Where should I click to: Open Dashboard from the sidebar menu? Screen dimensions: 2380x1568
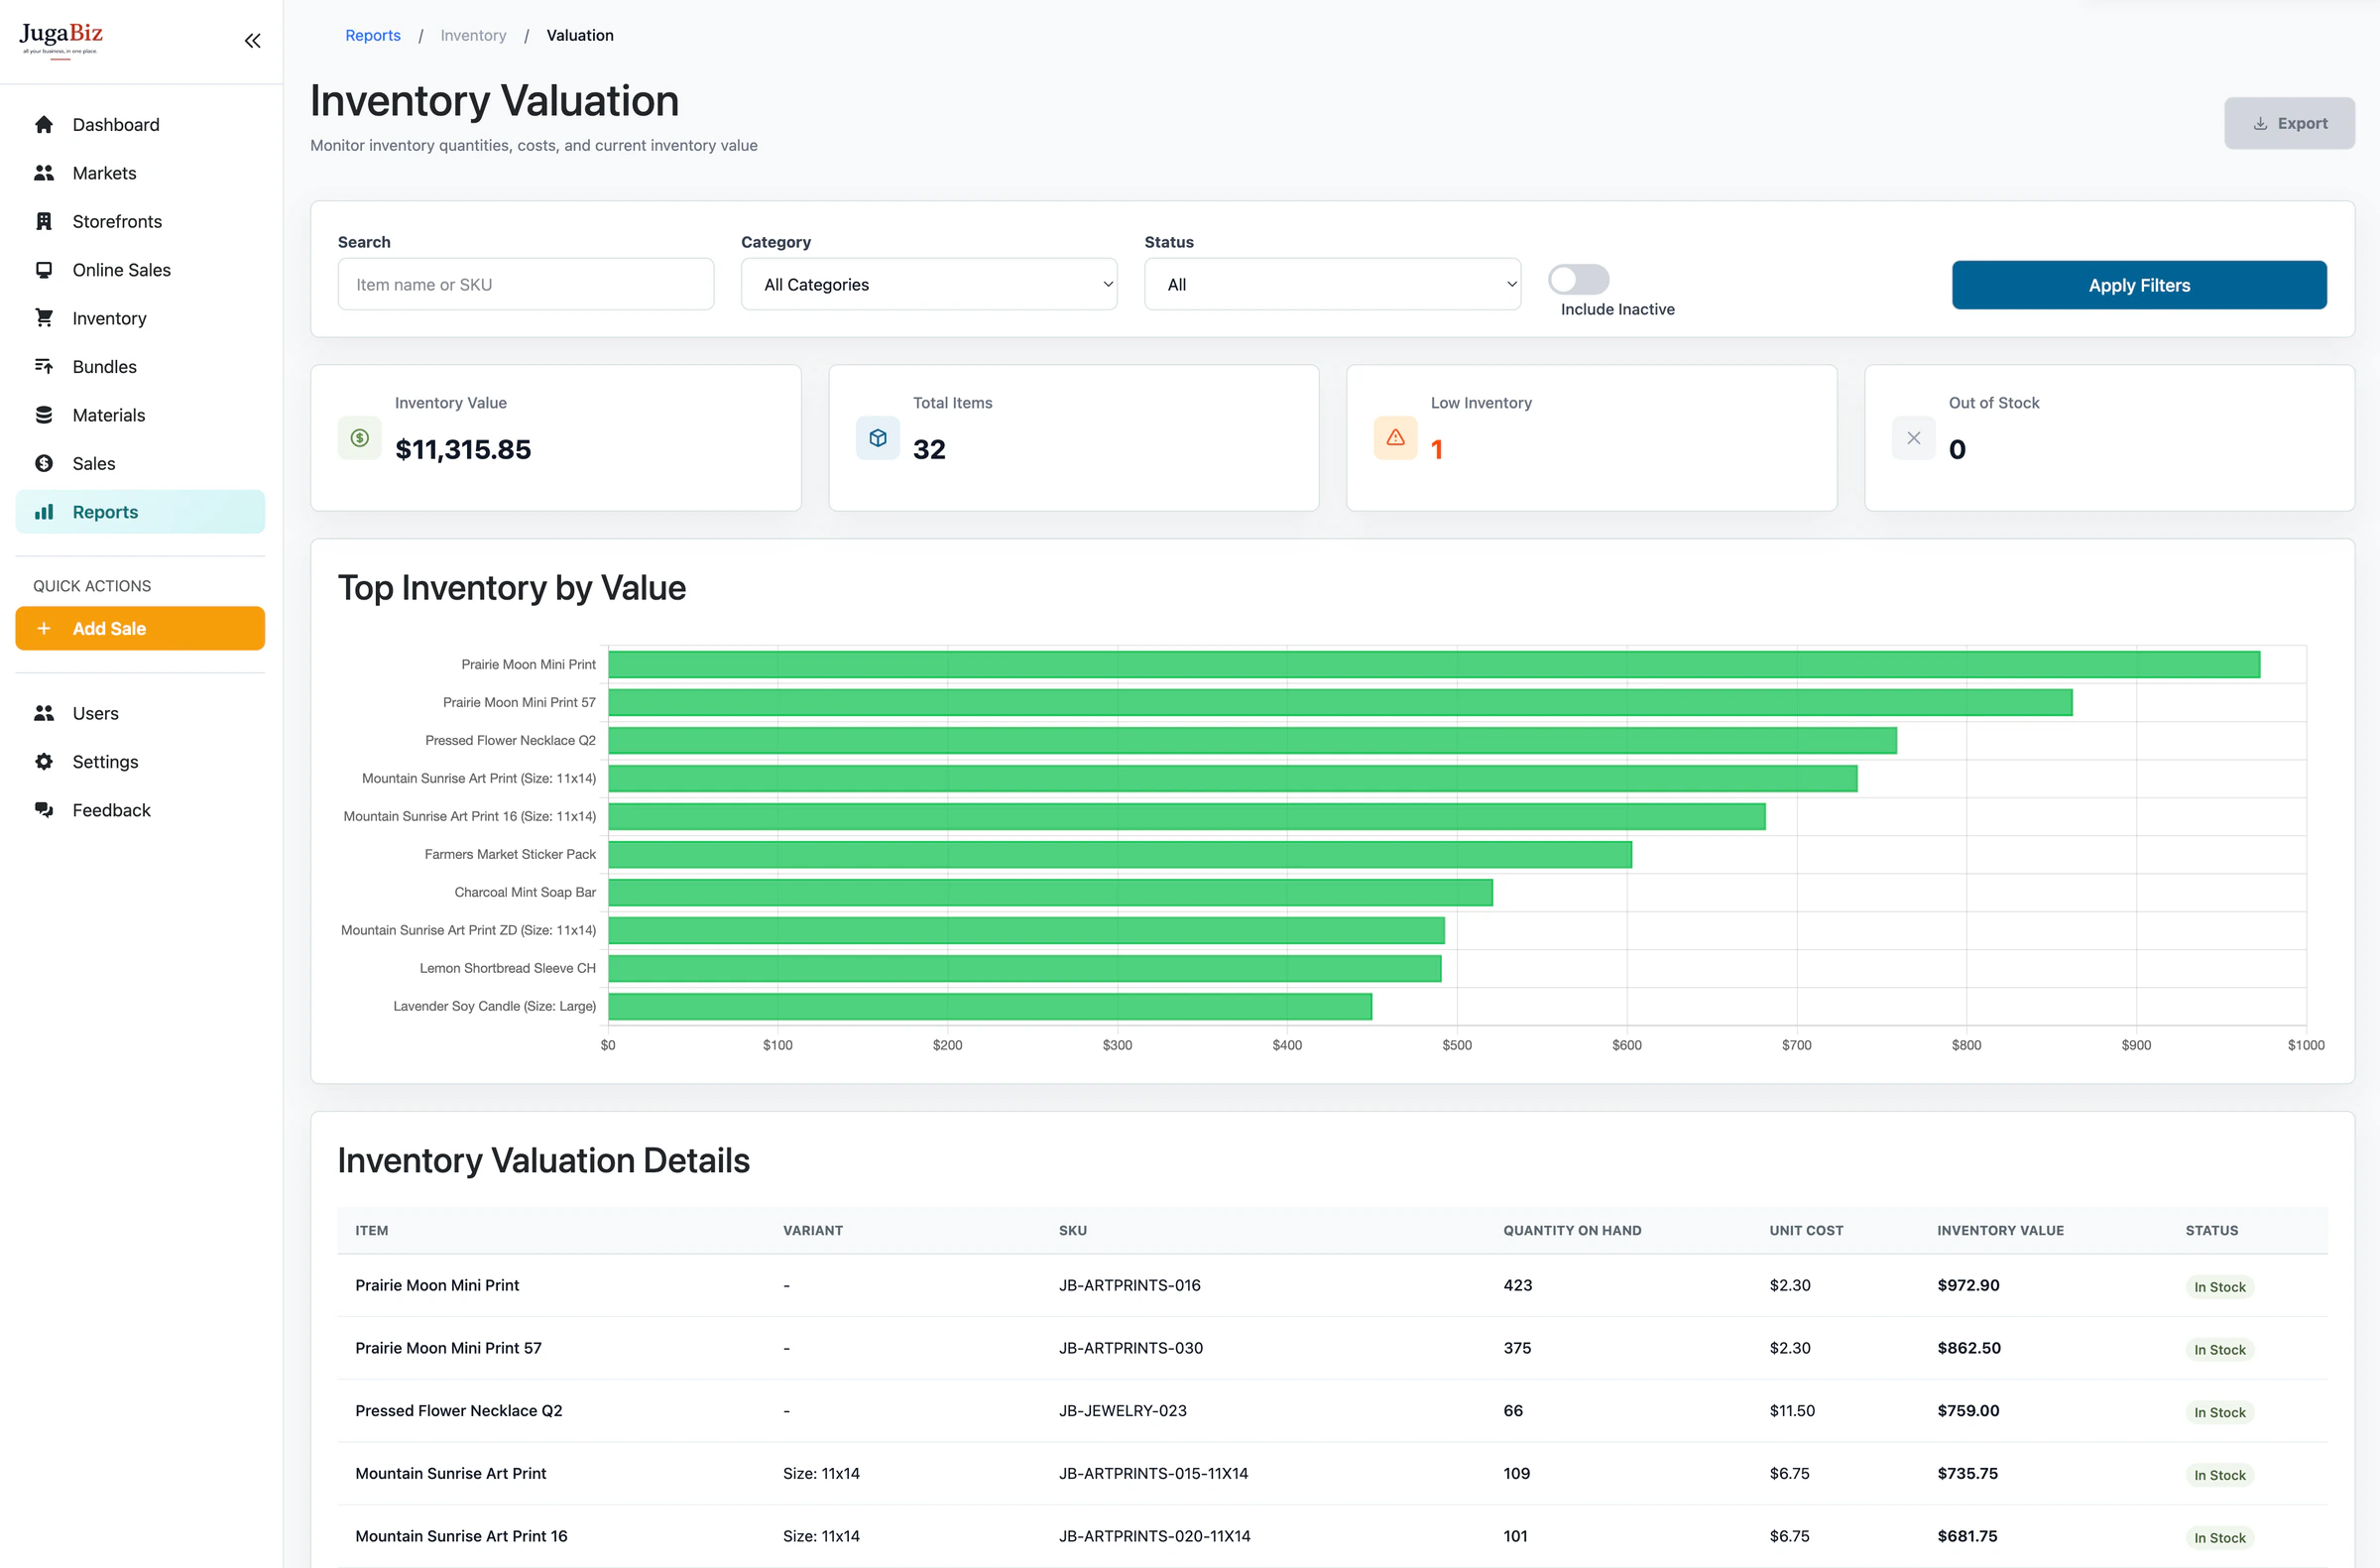pyautogui.click(x=140, y=125)
